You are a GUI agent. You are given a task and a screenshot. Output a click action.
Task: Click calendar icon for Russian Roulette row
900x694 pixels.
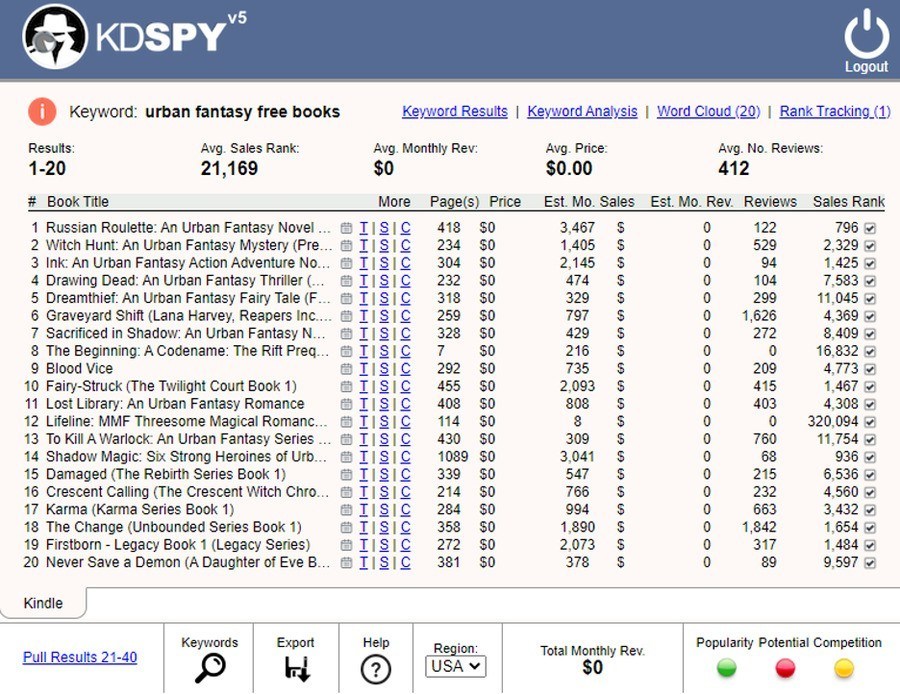[x=346, y=228]
